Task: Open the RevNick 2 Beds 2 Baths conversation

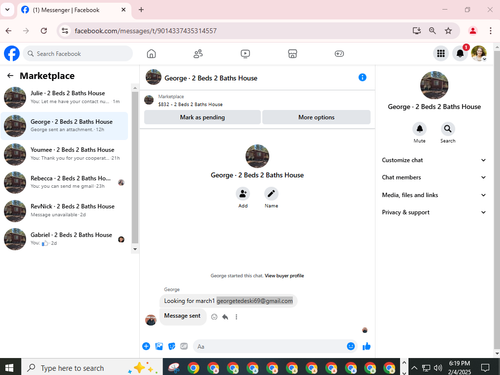Action: (64, 211)
